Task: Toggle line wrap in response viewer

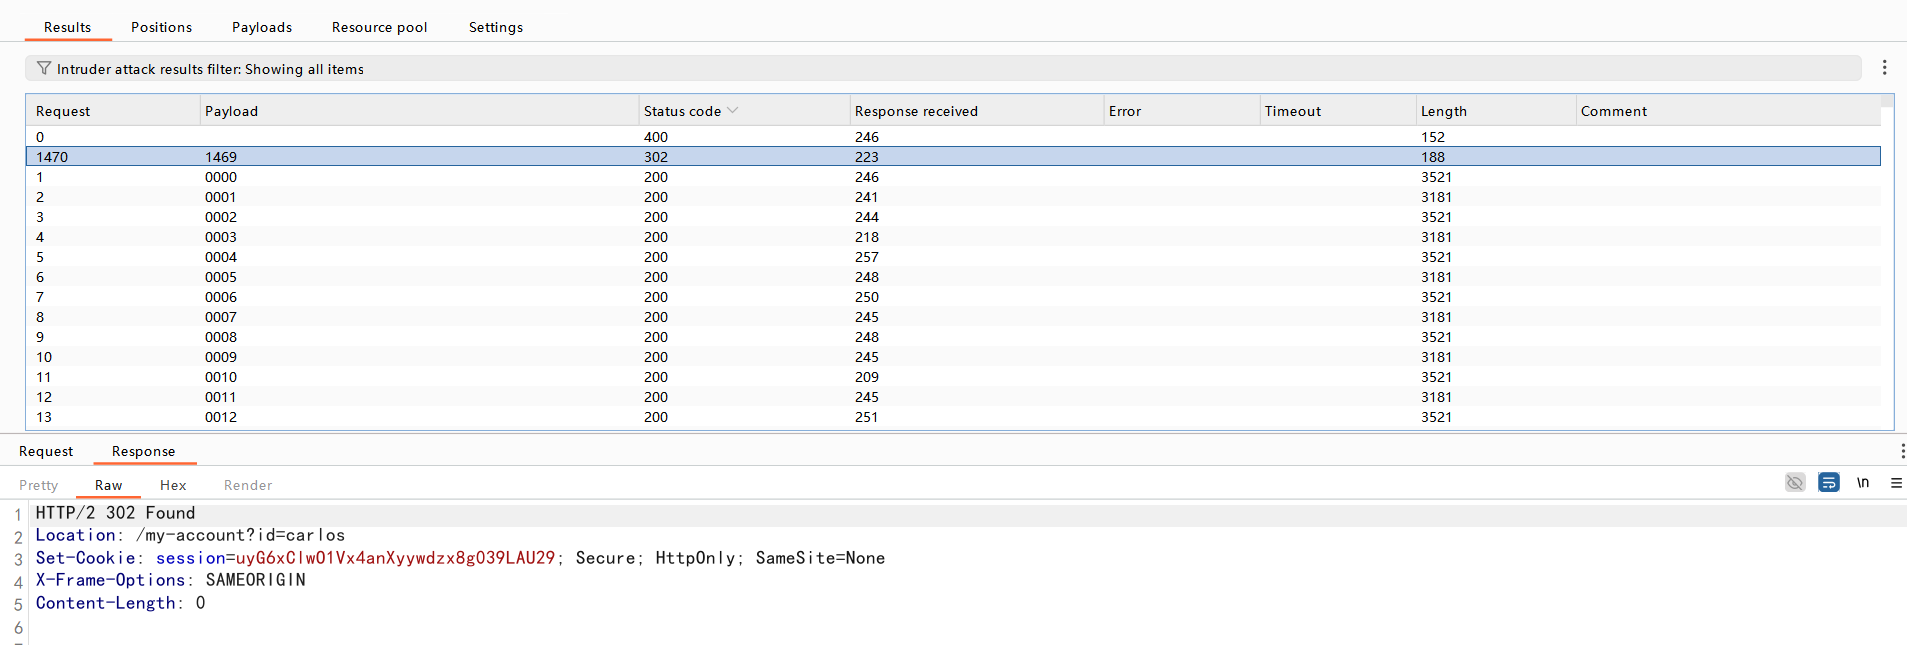Action: click(x=1828, y=483)
